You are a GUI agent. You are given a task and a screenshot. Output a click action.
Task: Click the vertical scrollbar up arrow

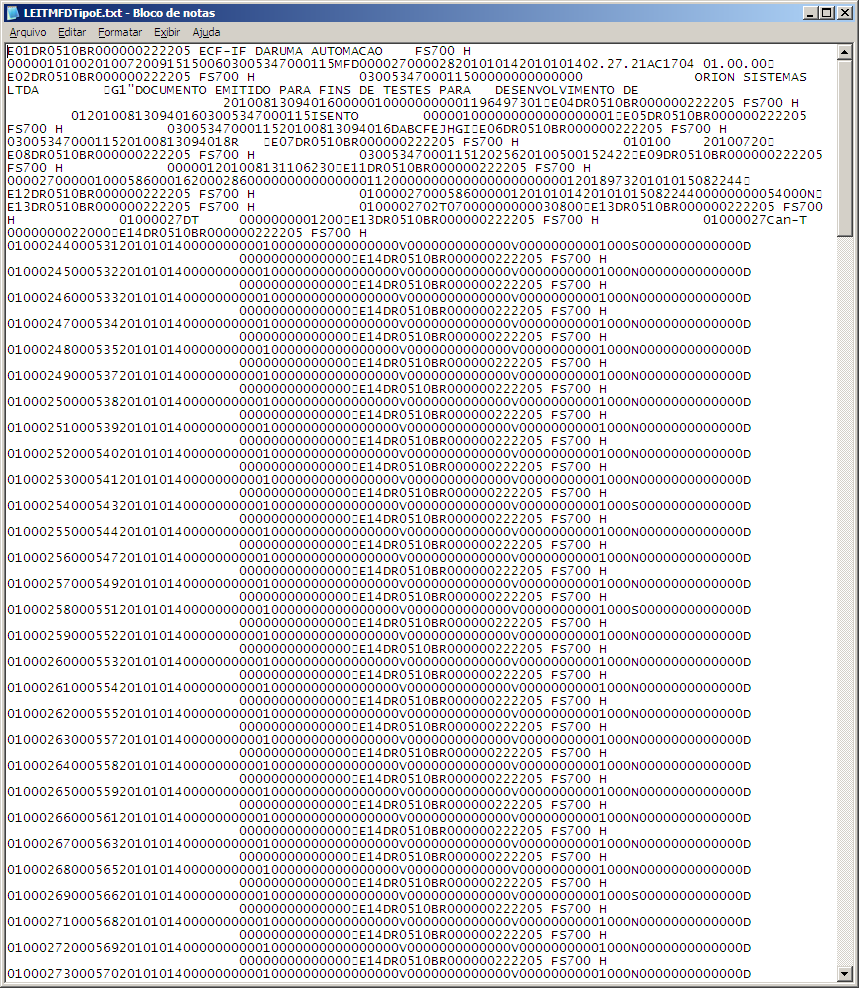pos(845,51)
